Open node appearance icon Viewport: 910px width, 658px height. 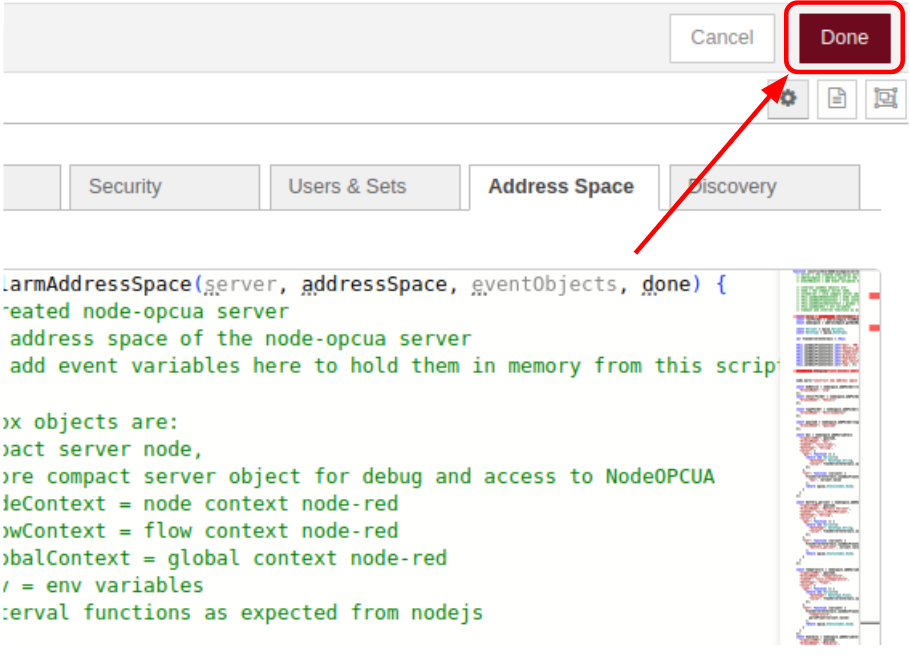pyautogui.click(x=885, y=99)
